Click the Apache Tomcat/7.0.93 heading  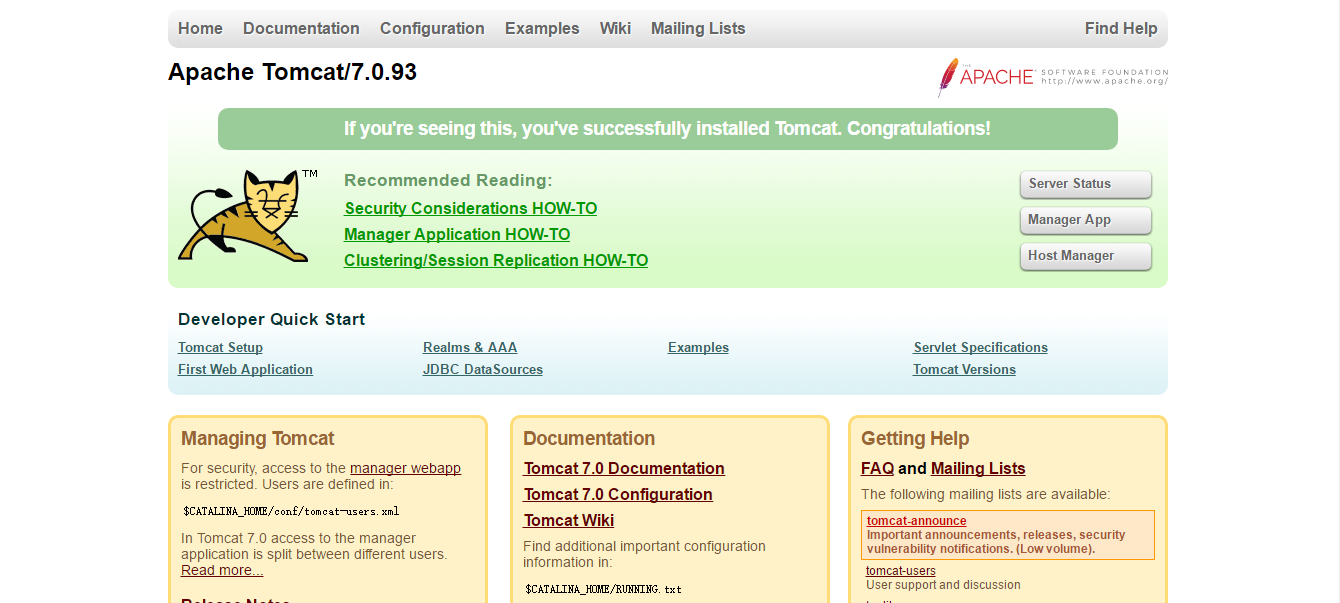(292, 72)
